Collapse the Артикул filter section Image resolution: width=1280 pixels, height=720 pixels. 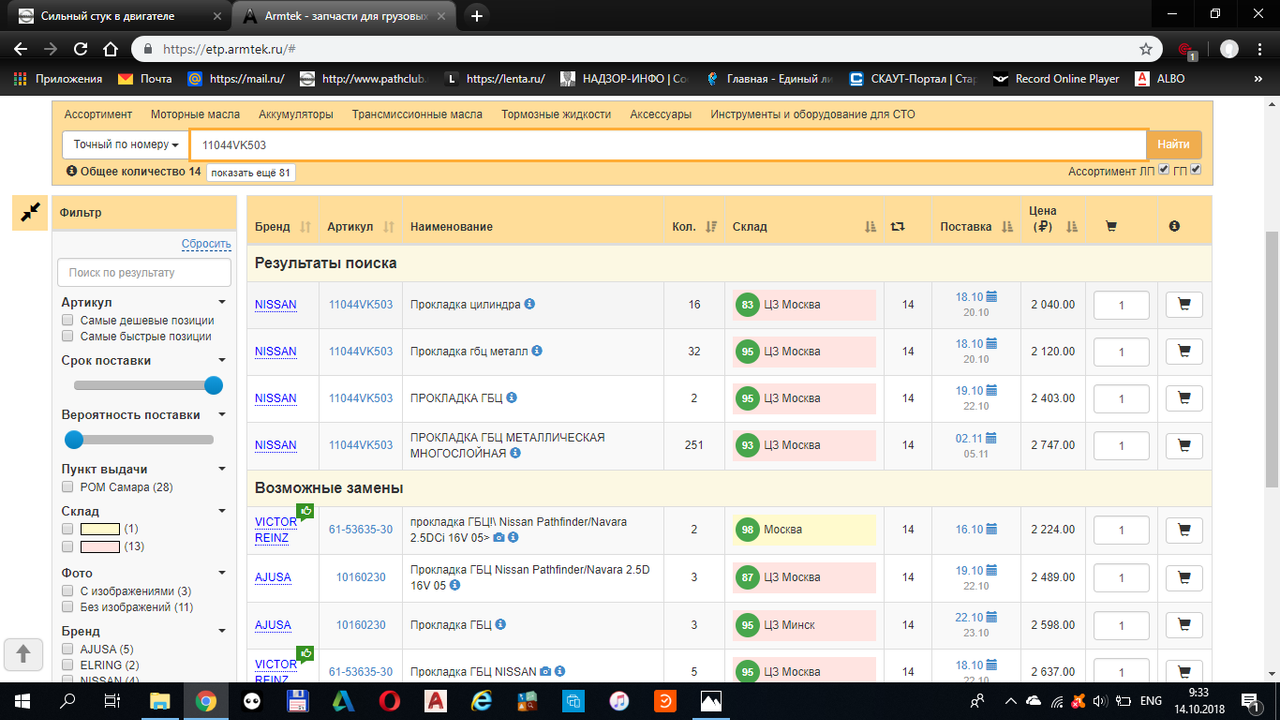coord(223,303)
